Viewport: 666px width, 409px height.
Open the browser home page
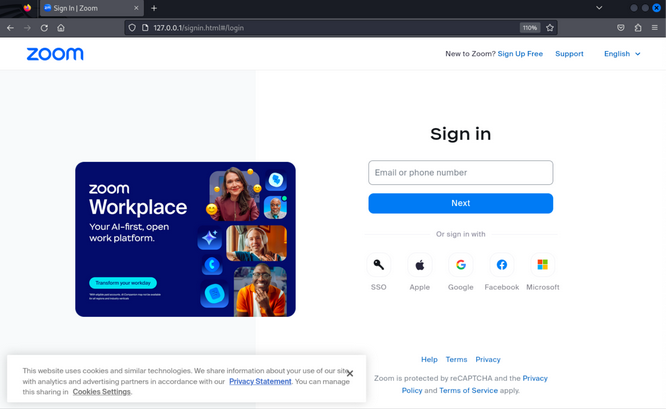click(x=61, y=28)
